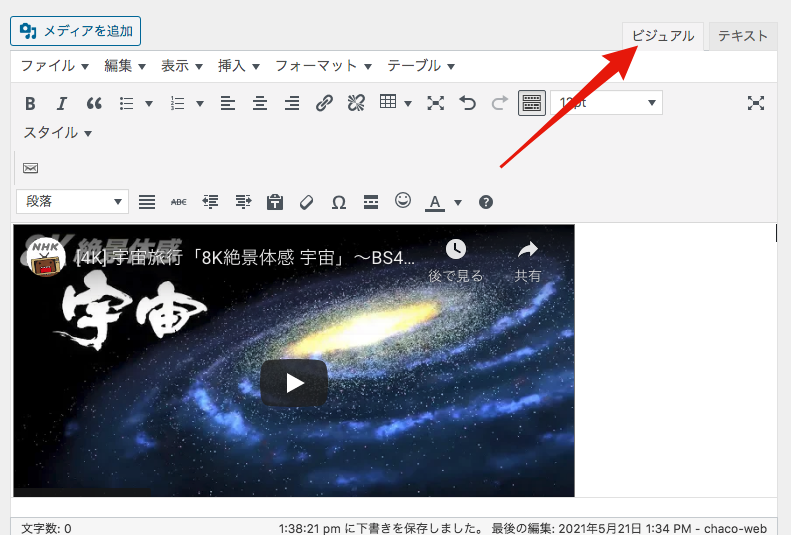Click the 最後の編集 status text
The height and width of the screenshot is (535, 791).
629,528
